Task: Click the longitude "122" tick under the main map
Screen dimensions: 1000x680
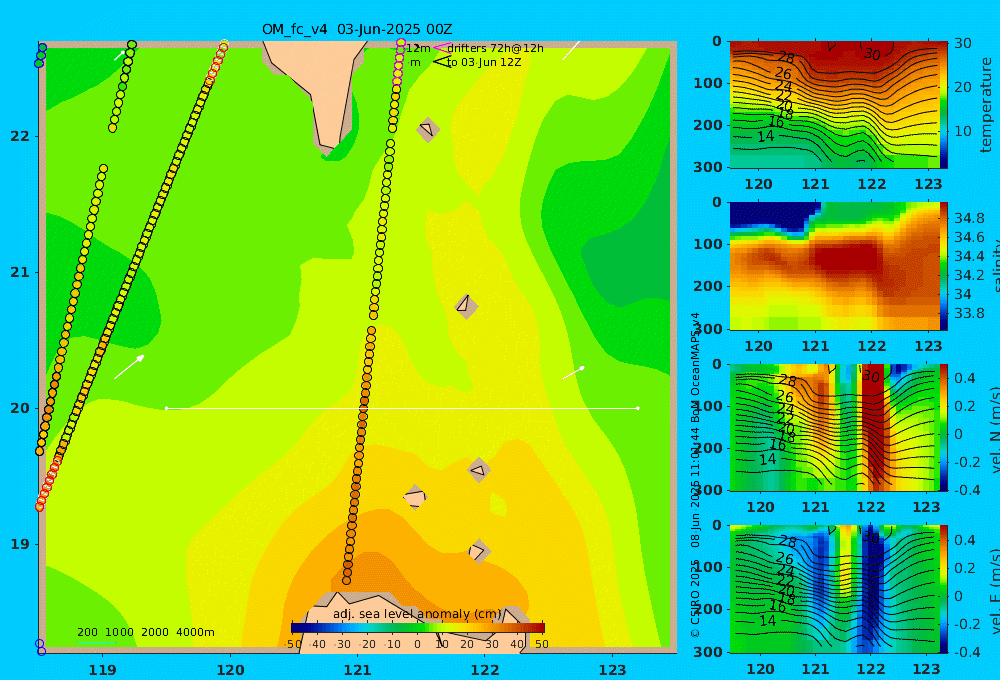Action: 485,670
